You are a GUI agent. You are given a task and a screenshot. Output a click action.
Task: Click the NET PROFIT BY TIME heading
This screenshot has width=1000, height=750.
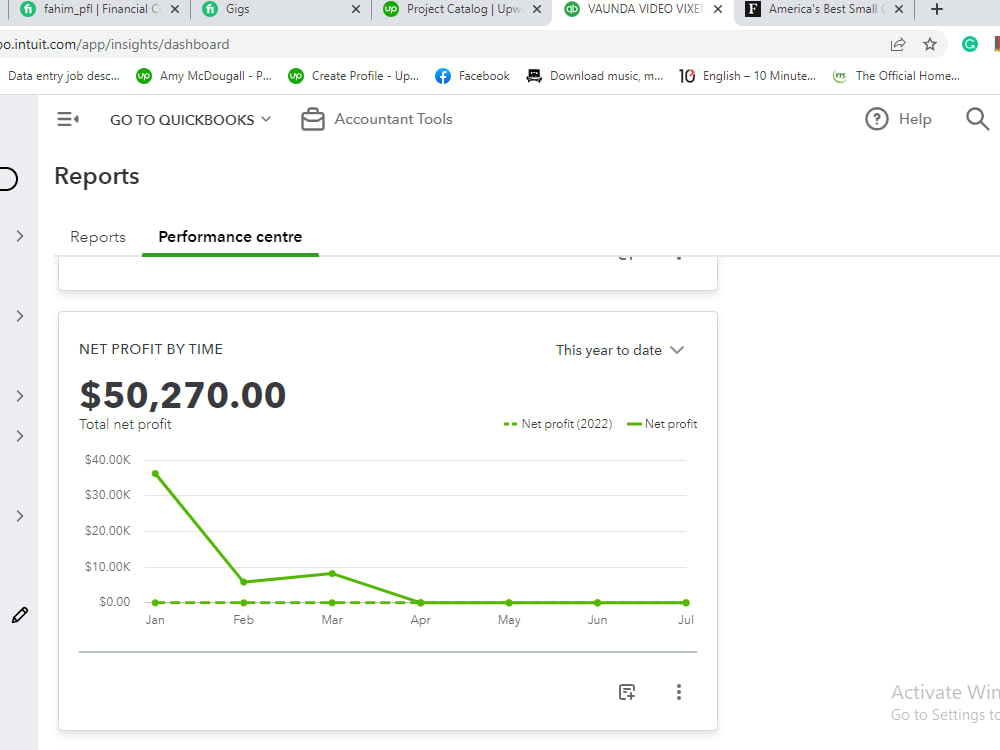click(x=151, y=349)
